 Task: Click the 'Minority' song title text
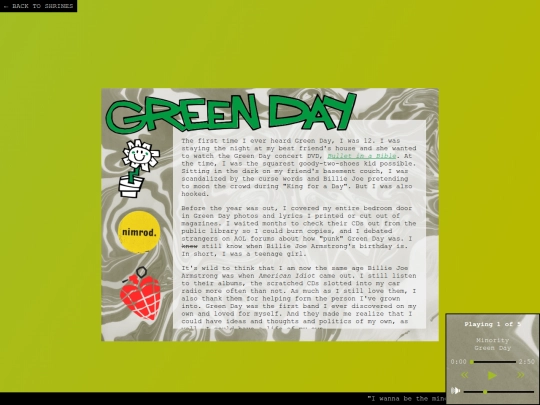(492, 340)
